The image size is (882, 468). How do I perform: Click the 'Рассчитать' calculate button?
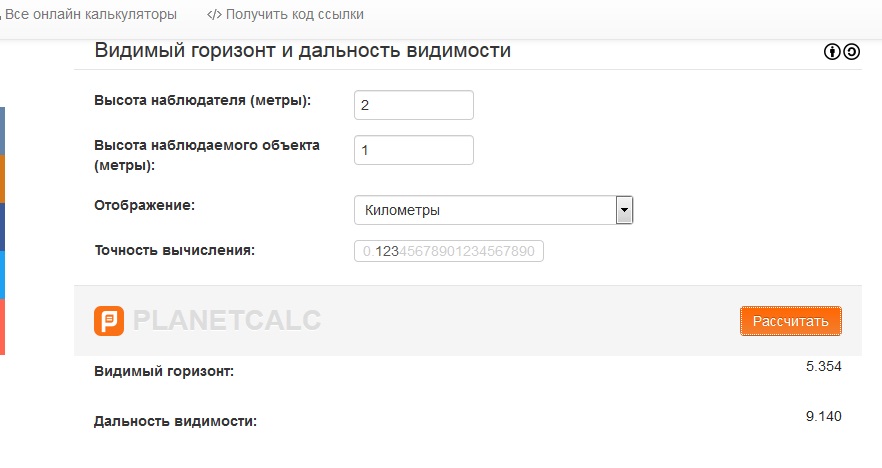tap(790, 321)
